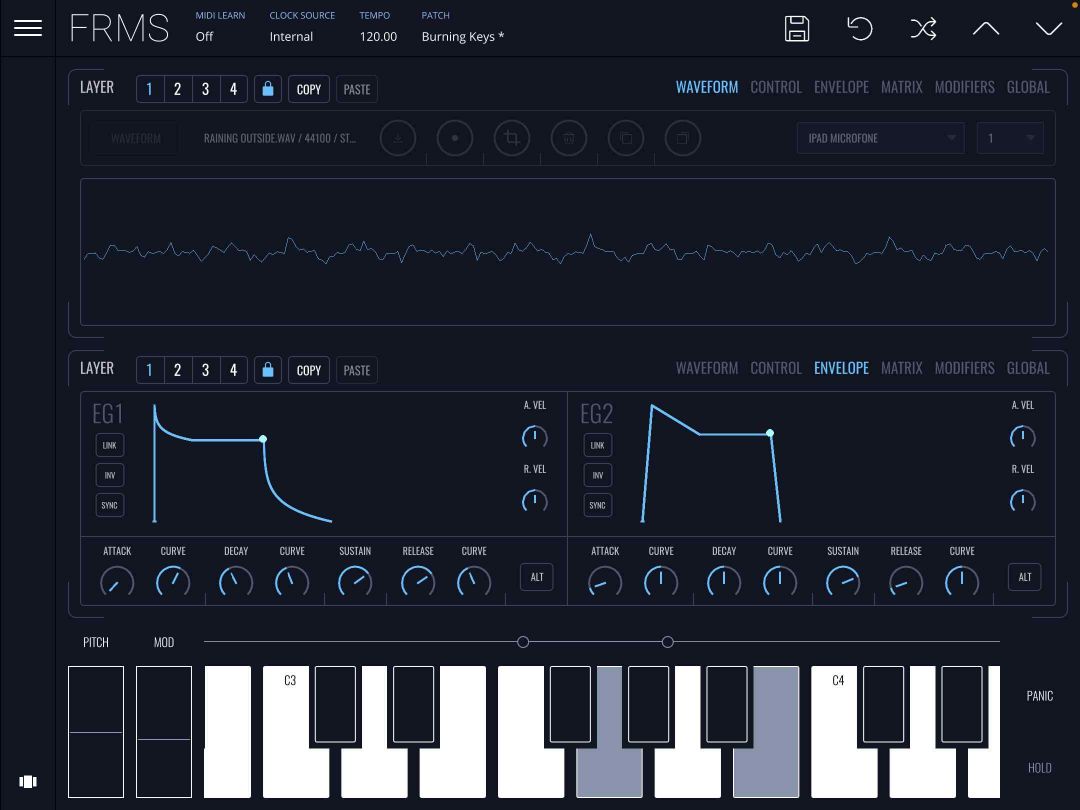This screenshot has height=810, width=1080.
Task: Click the PANIC button
Action: pos(1040,695)
